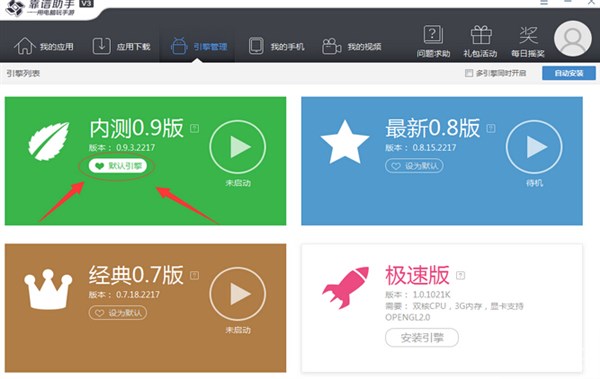Click the version text 0.8.15.2217
This screenshot has height=379, width=600.
click(x=434, y=147)
